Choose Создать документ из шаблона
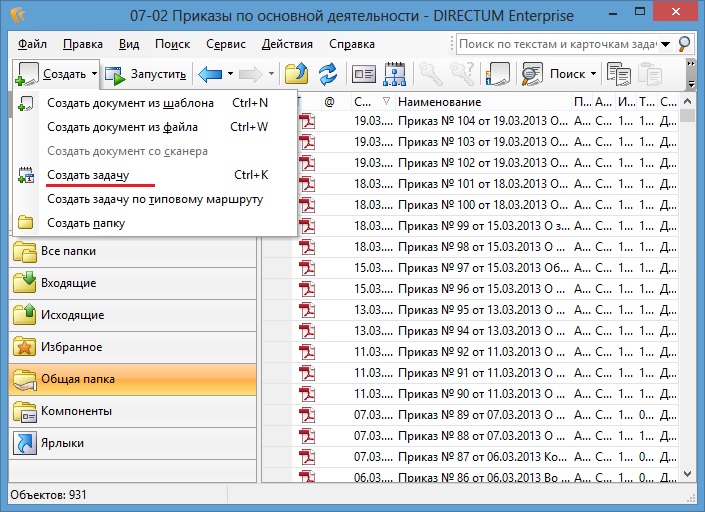The width and height of the screenshot is (705, 512). tap(130, 103)
